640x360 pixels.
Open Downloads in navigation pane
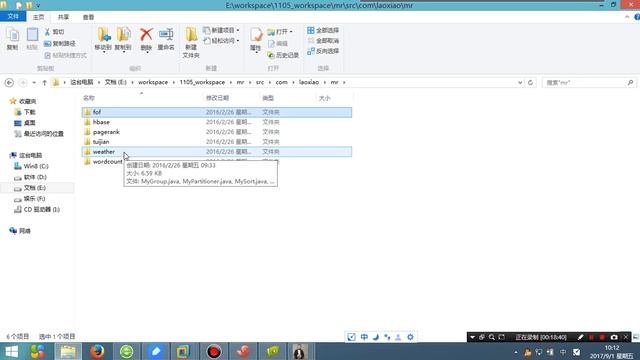click(x=24, y=112)
